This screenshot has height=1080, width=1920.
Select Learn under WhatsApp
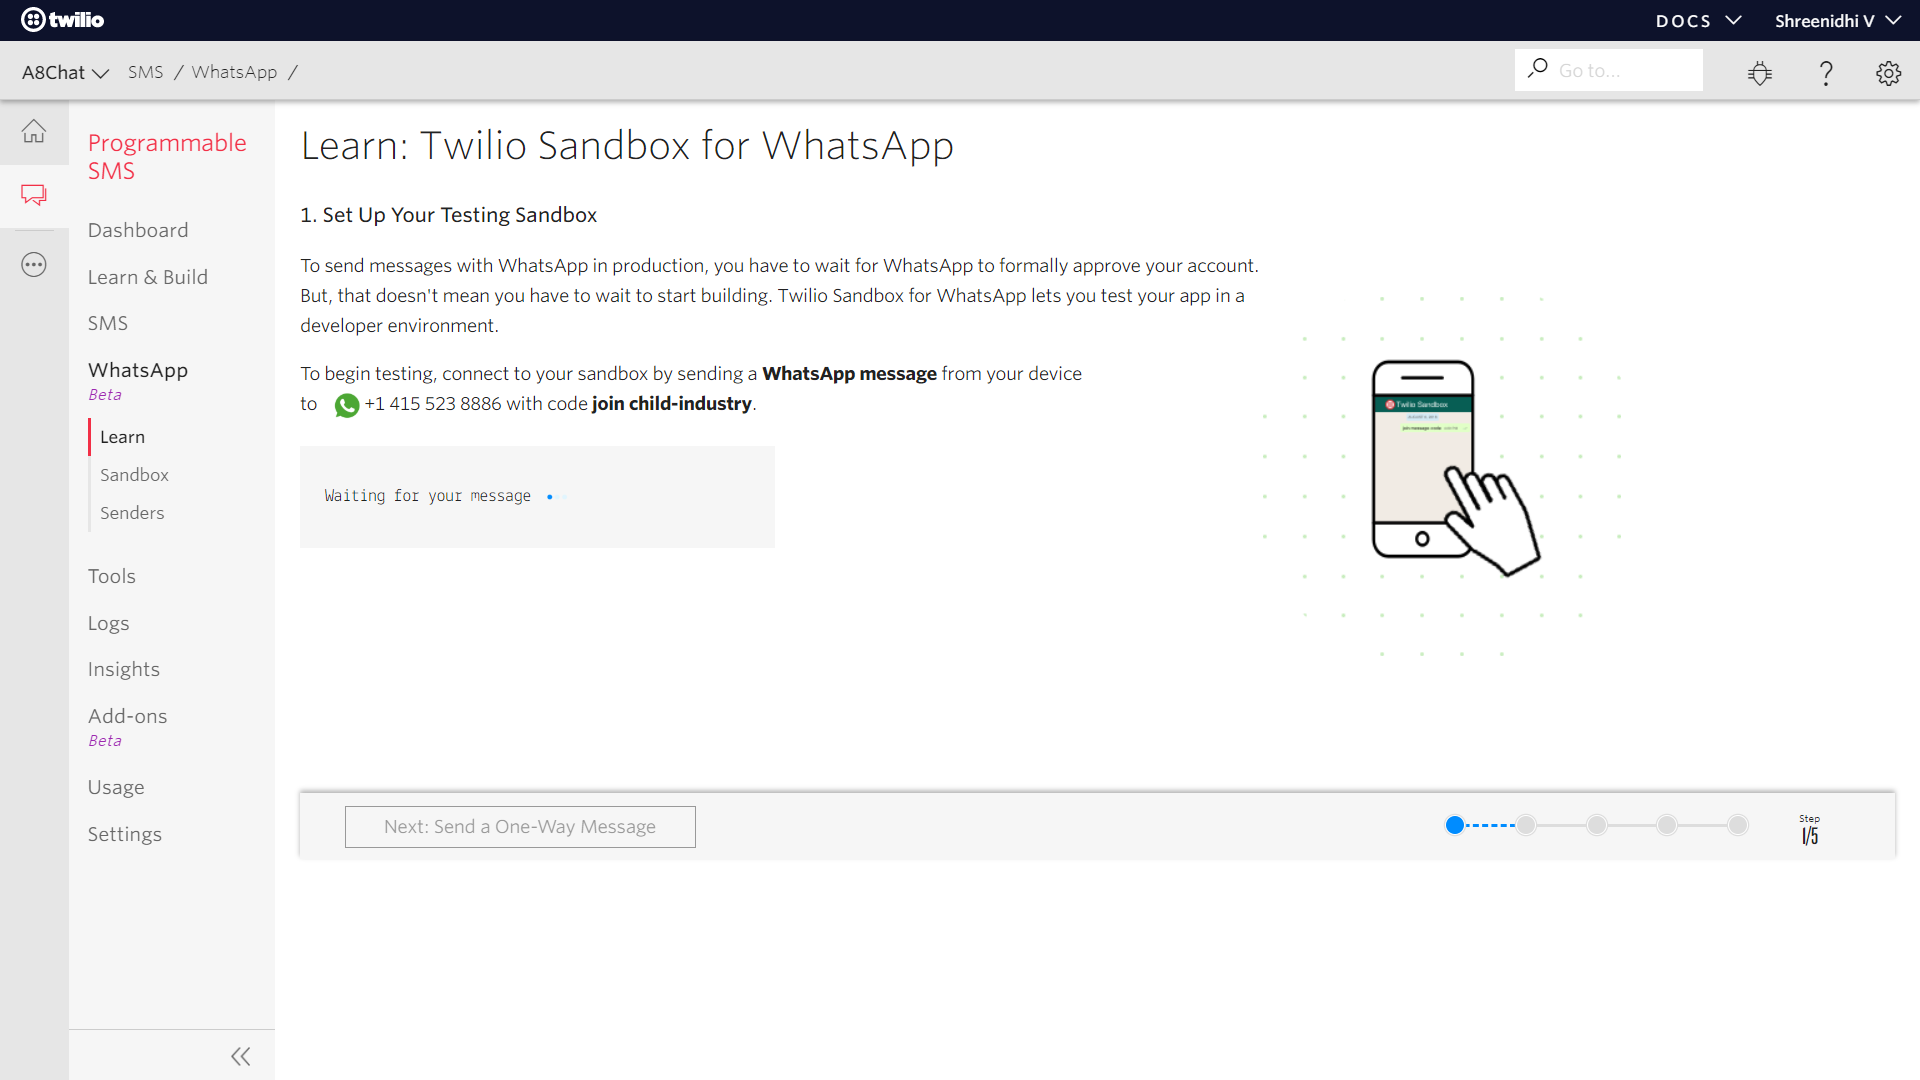coord(122,437)
